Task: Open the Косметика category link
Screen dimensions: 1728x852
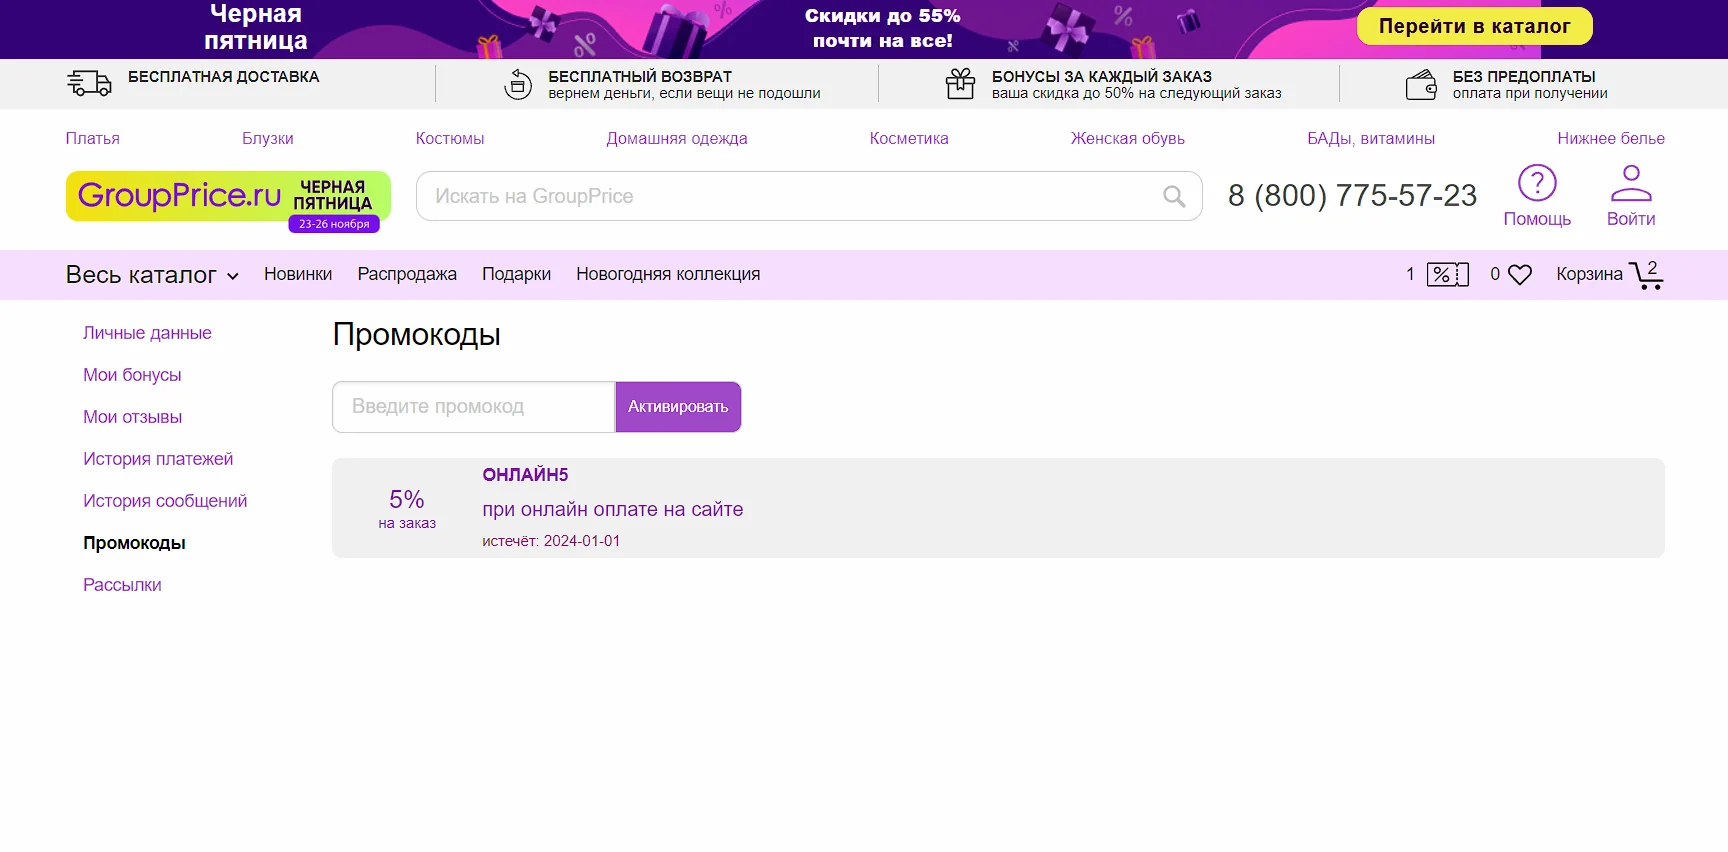Action: [x=908, y=139]
